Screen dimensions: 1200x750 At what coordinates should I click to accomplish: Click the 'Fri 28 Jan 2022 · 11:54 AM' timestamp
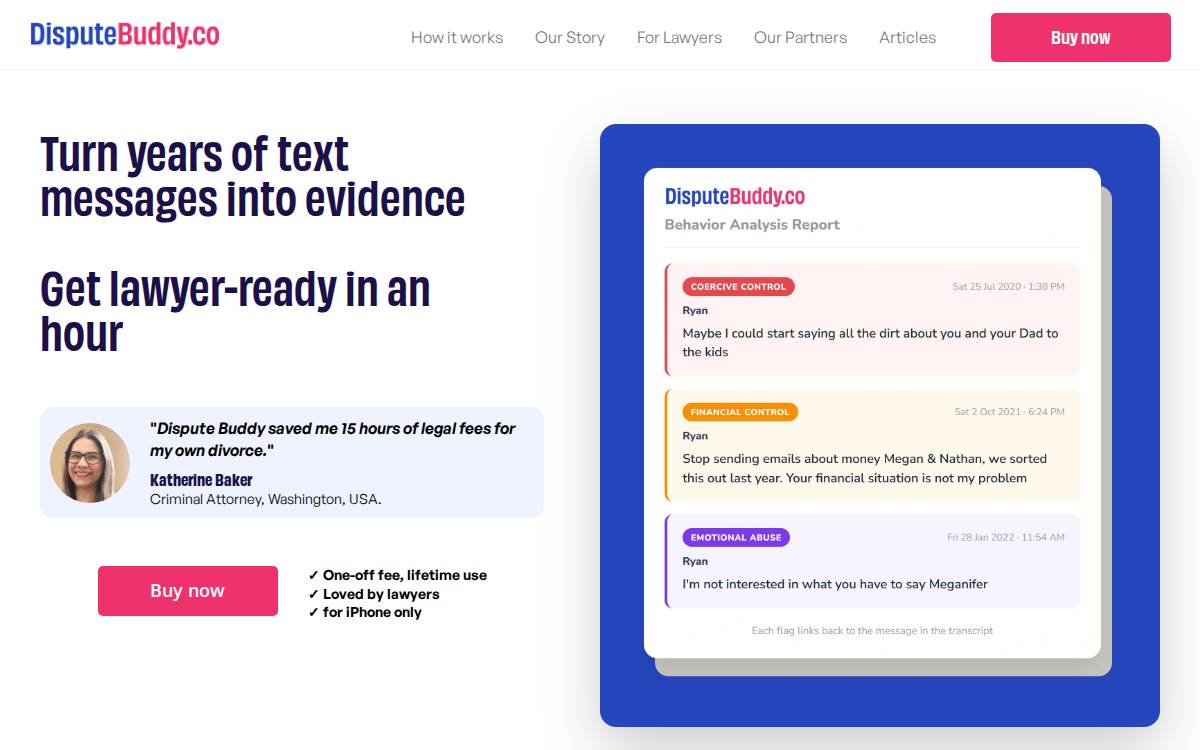1006,537
